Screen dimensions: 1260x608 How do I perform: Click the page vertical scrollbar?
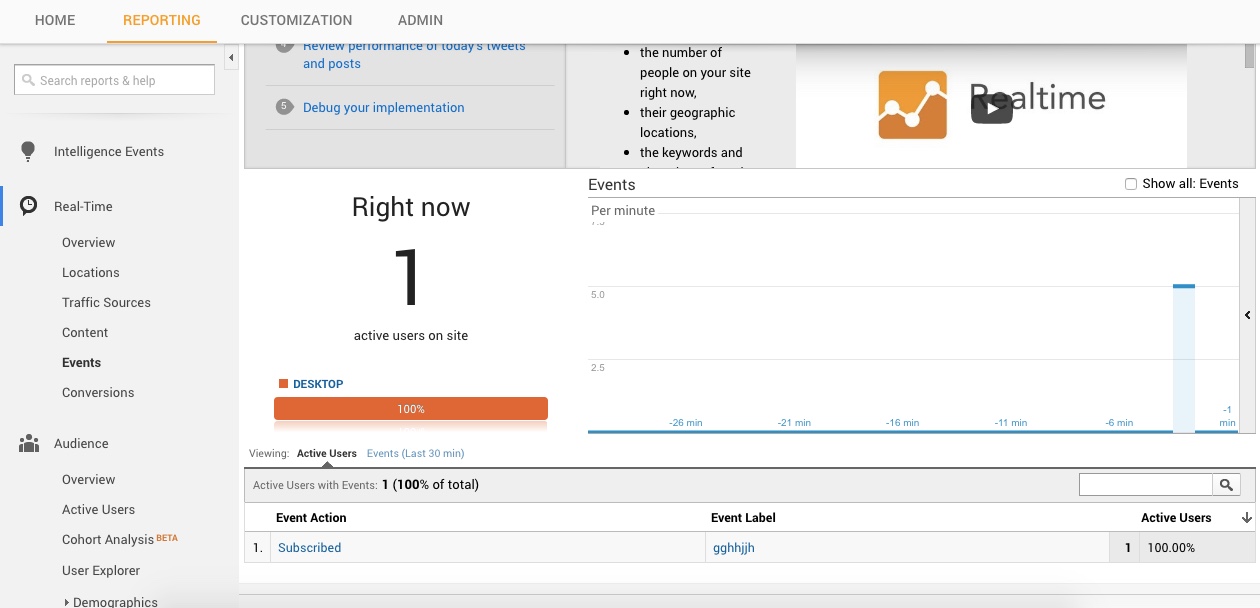(1250, 56)
